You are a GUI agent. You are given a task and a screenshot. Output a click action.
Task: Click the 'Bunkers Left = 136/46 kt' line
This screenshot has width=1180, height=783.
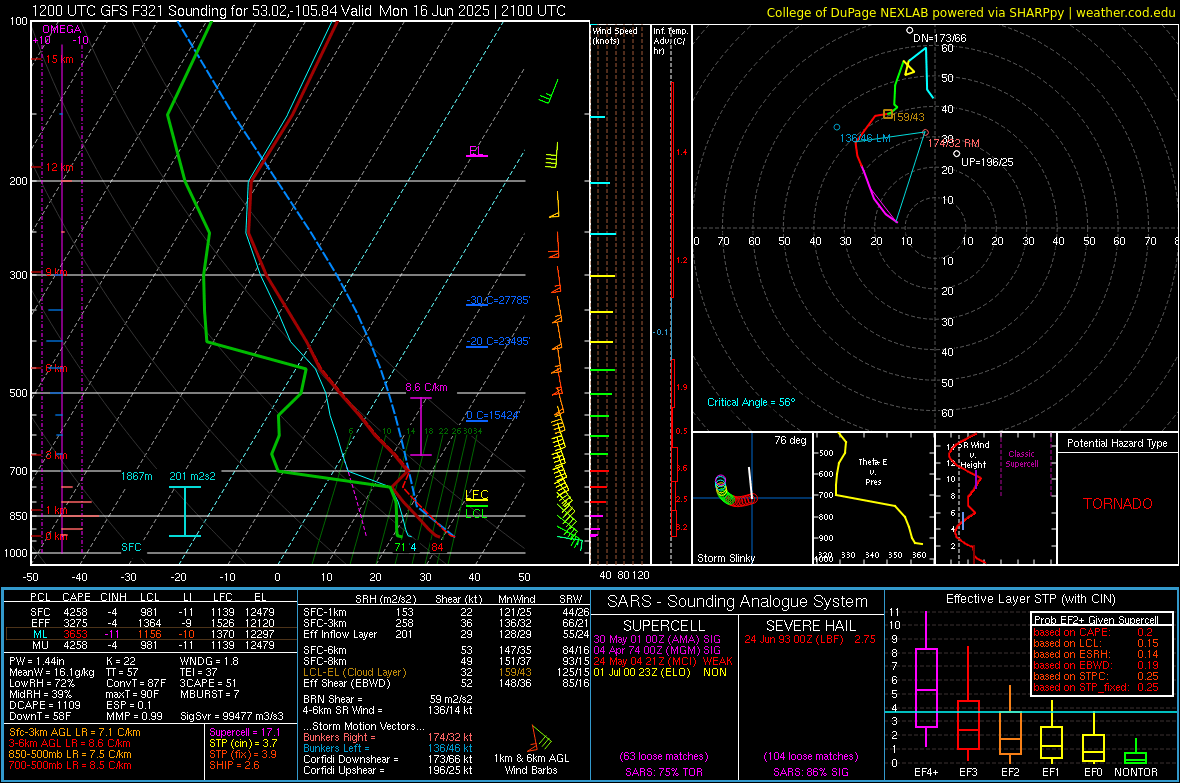(388, 748)
